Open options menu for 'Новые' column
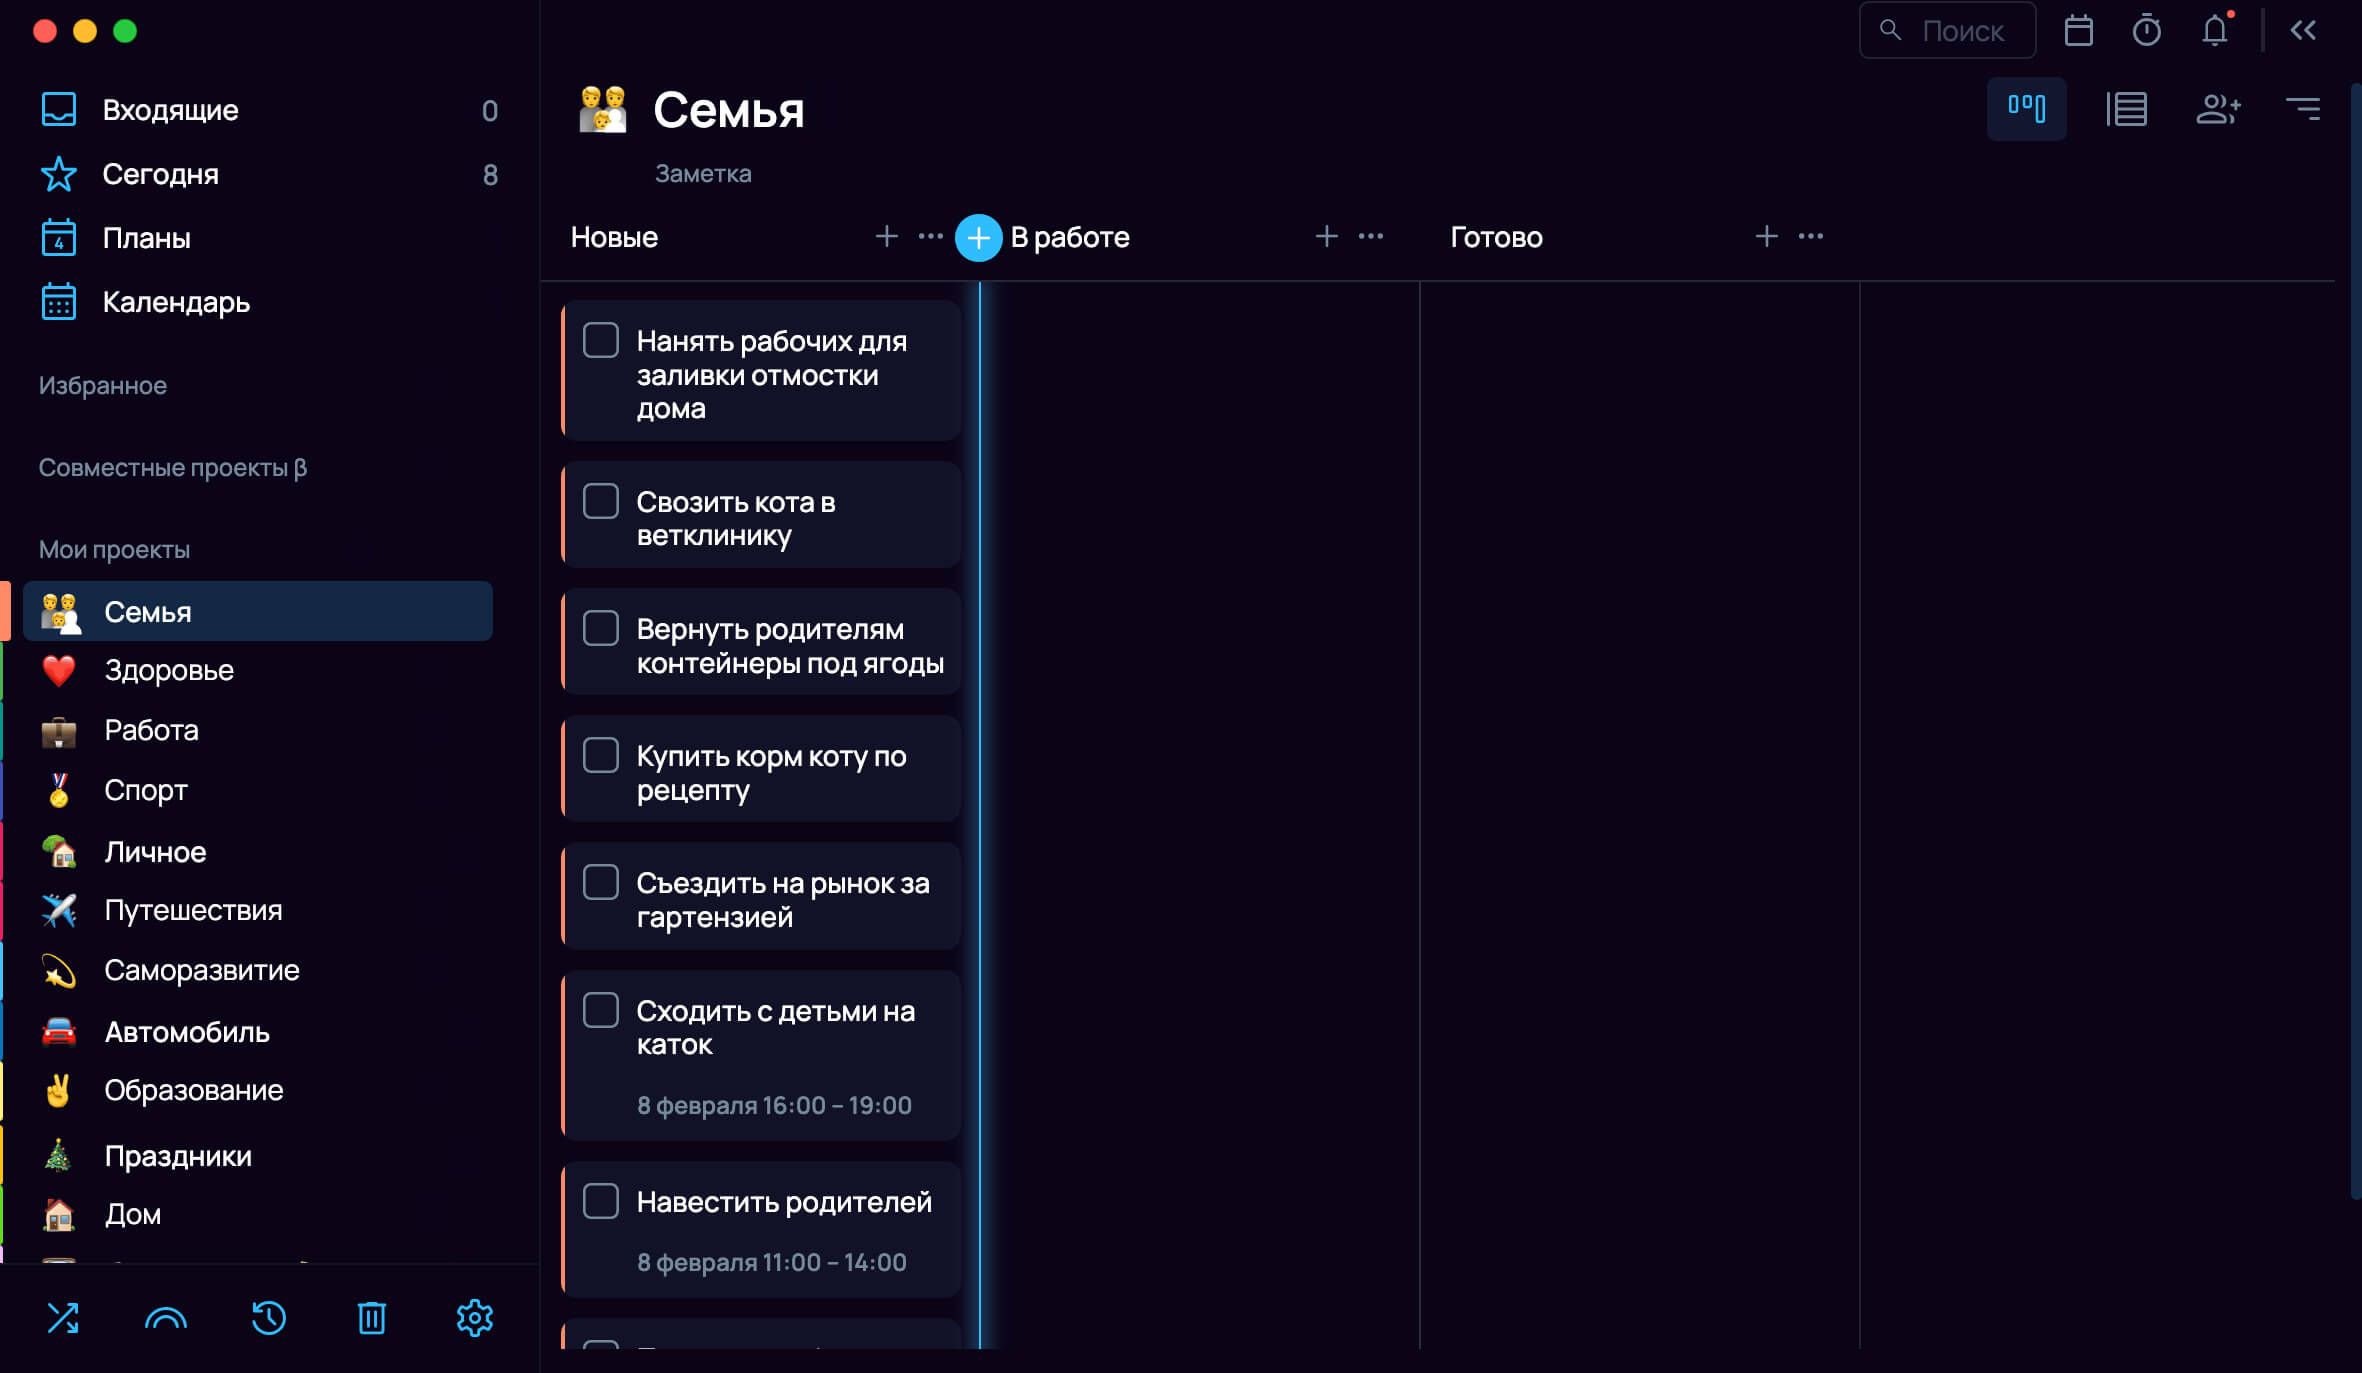The height and width of the screenshot is (1373, 2362). pyautogui.click(x=931, y=236)
